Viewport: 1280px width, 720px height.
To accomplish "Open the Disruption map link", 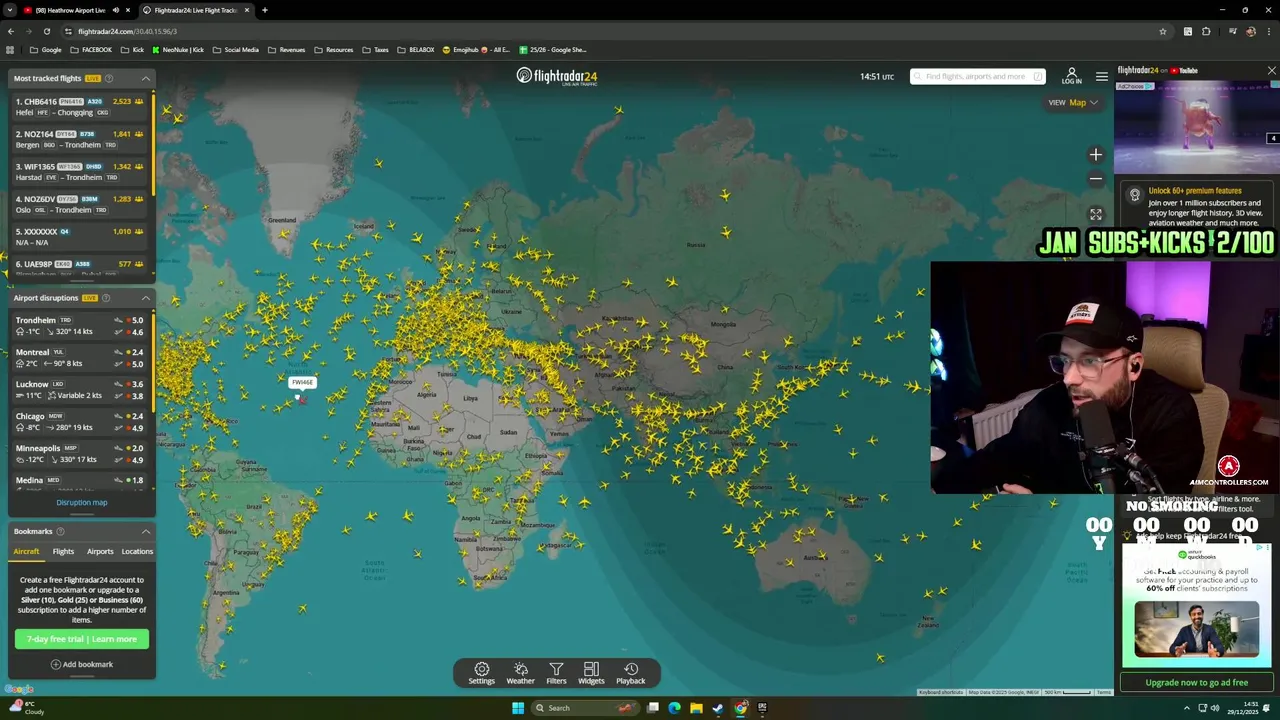I will pyautogui.click(x=82, y=502).
